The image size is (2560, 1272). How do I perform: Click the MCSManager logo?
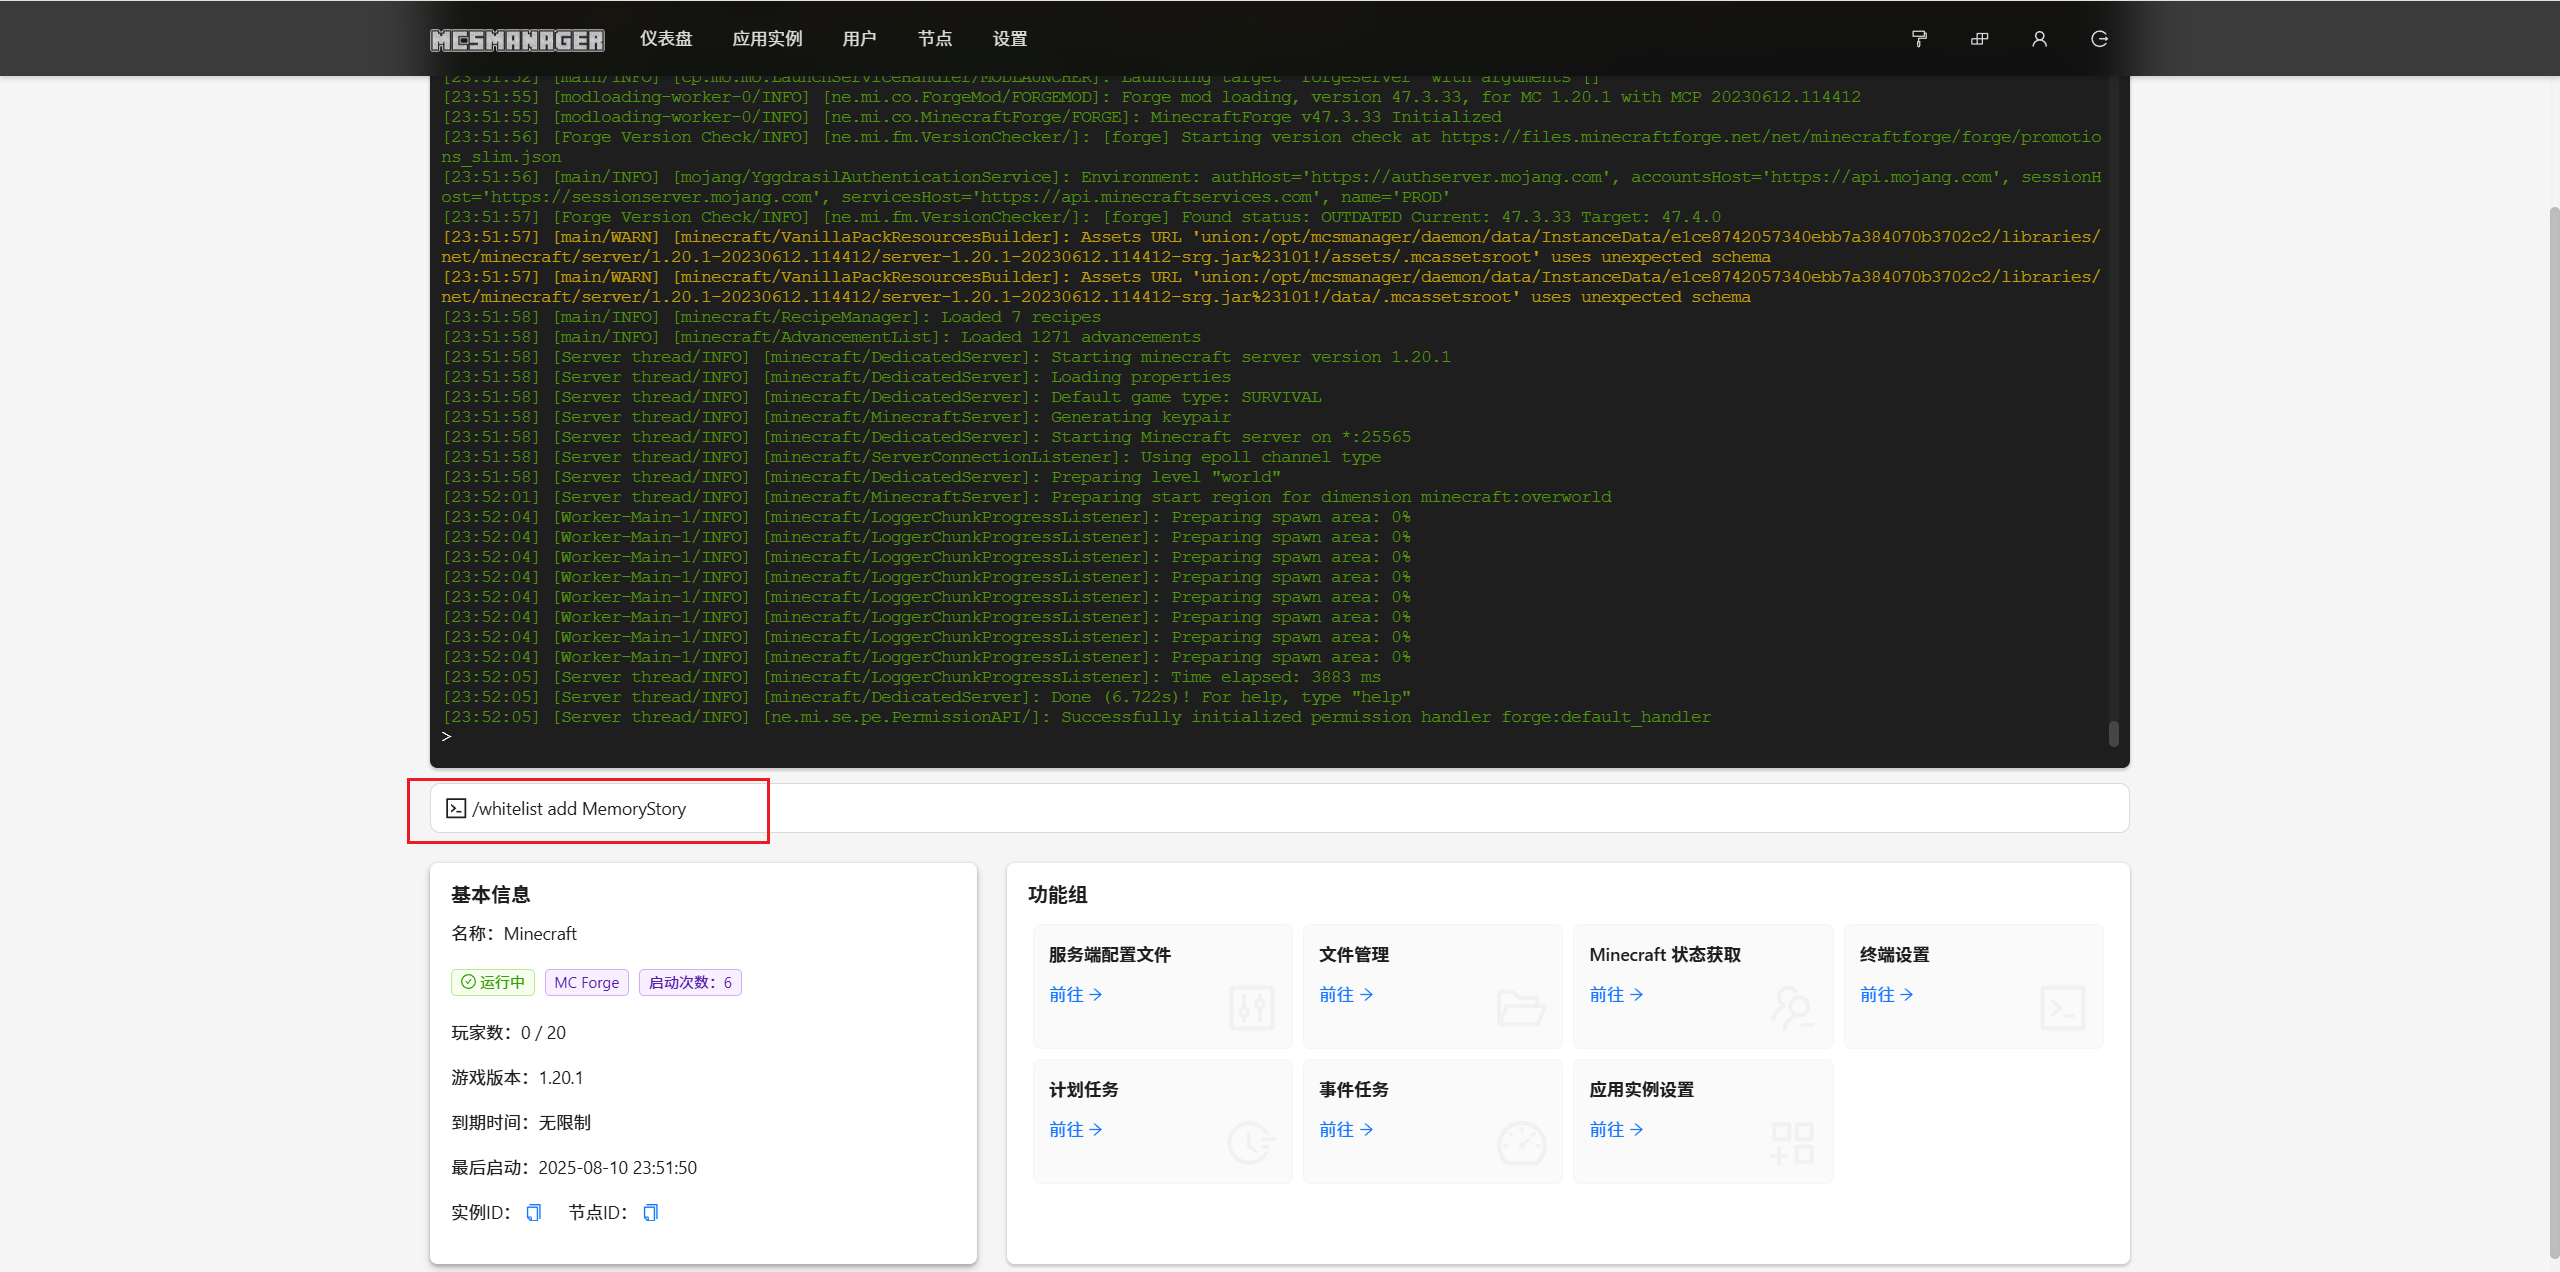pyautogui.click(x=517, y=39)
